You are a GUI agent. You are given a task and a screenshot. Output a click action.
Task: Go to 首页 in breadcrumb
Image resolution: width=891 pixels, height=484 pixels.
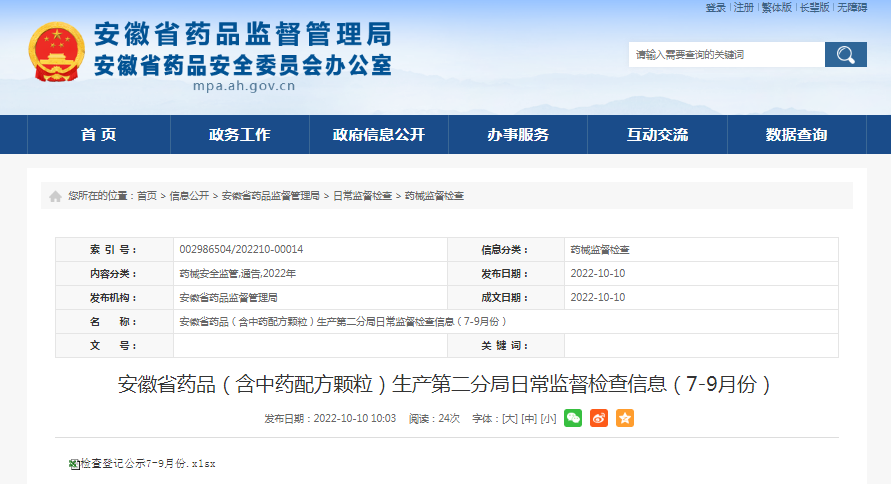(147, 196)
